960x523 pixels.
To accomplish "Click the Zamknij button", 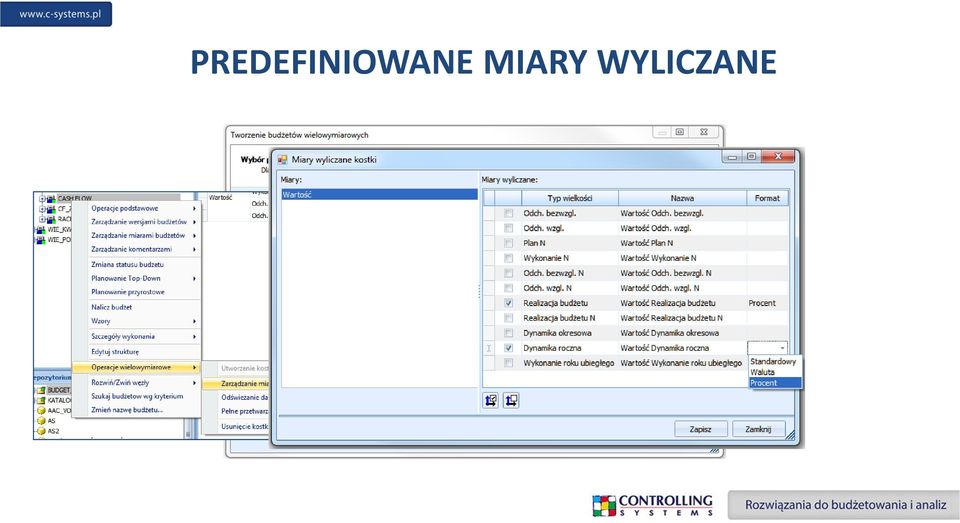I will (758, 429).
